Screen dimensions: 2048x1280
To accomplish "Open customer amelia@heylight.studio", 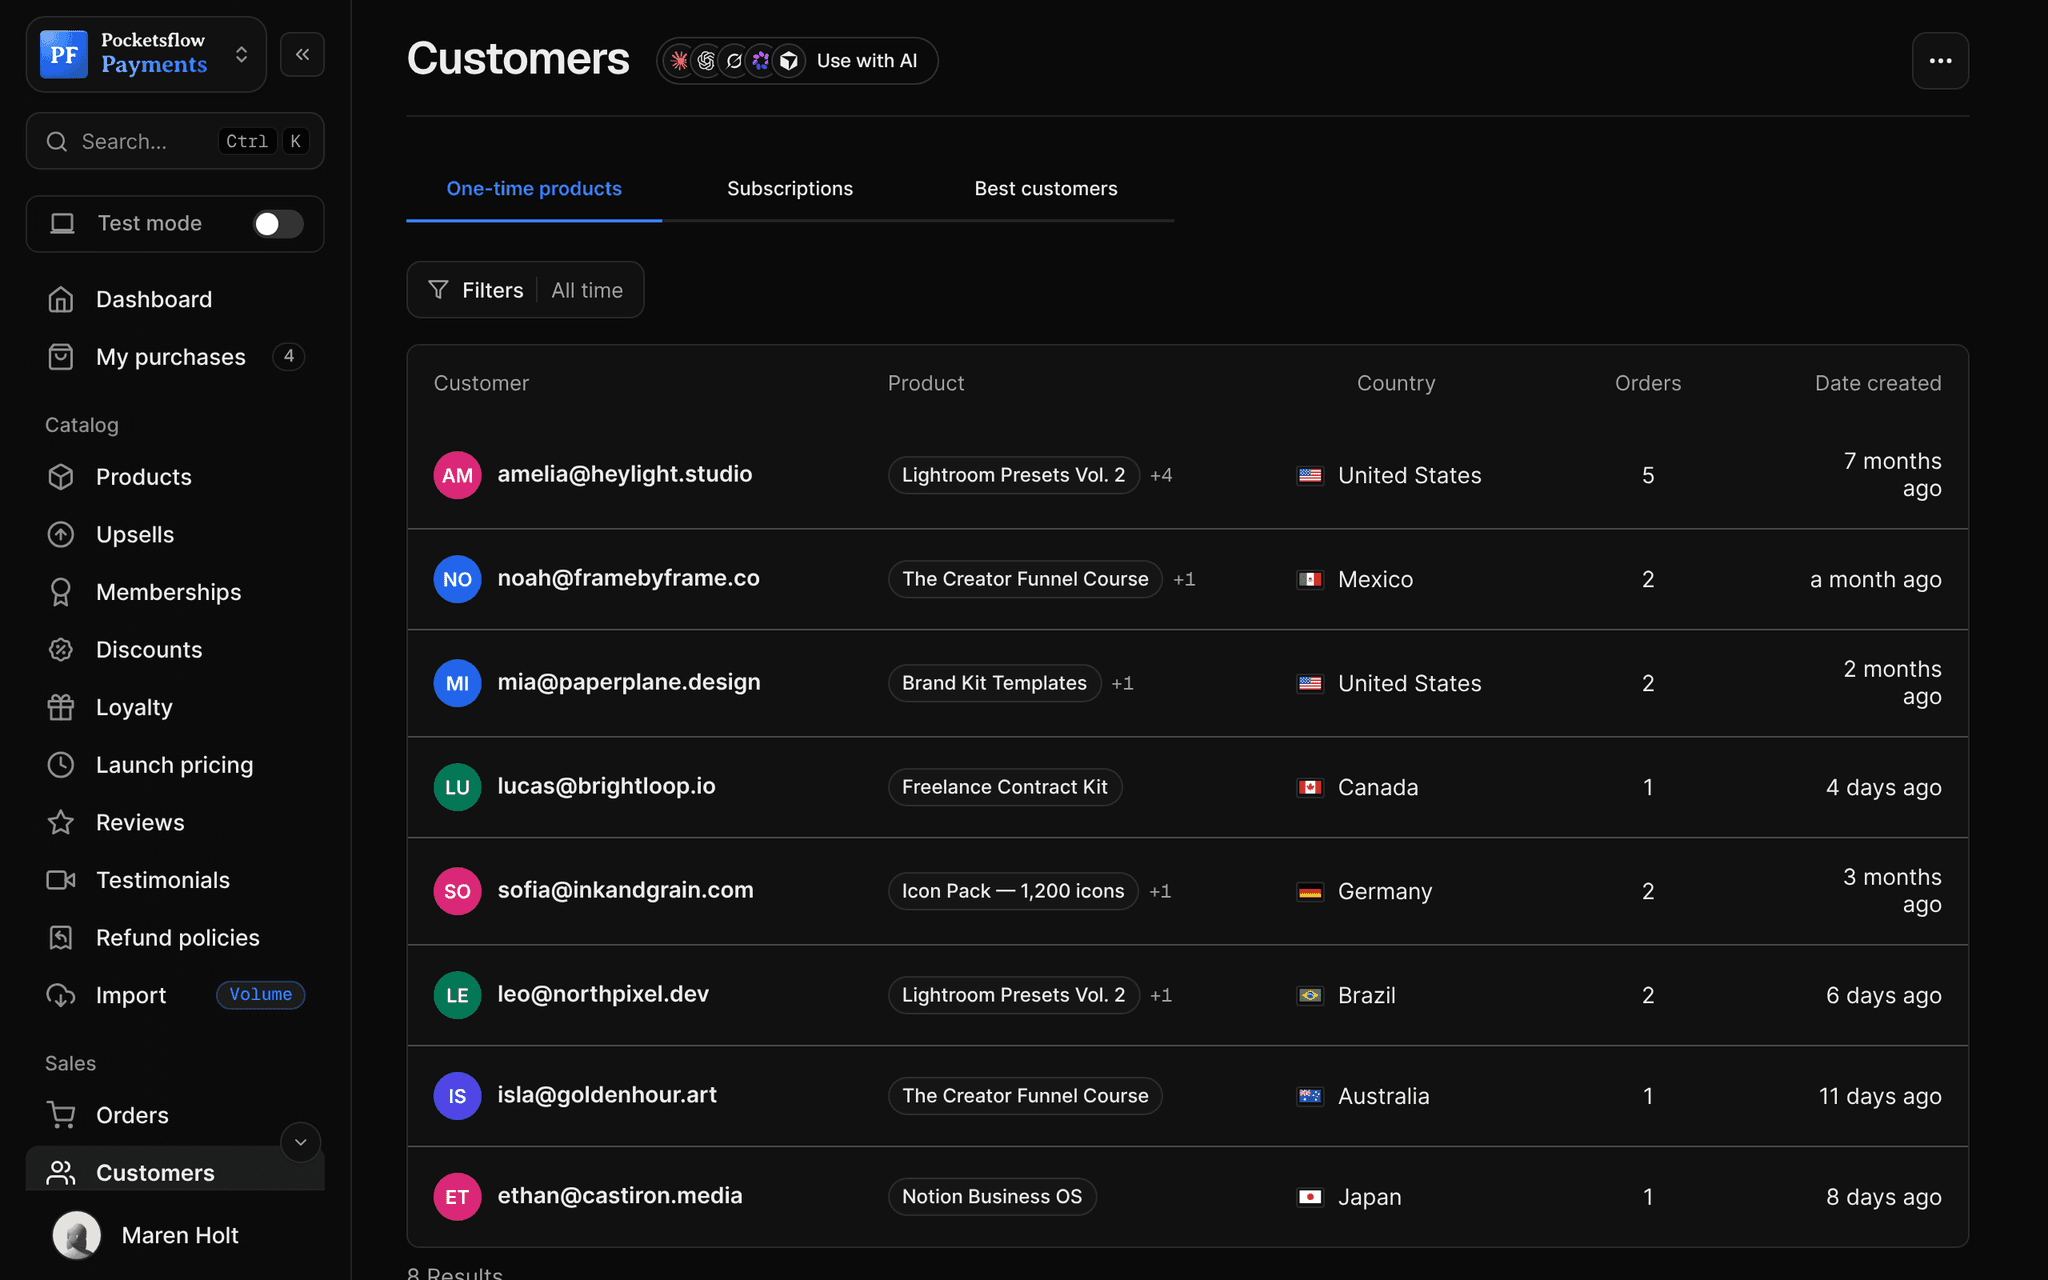I will (x=625, y=474).
